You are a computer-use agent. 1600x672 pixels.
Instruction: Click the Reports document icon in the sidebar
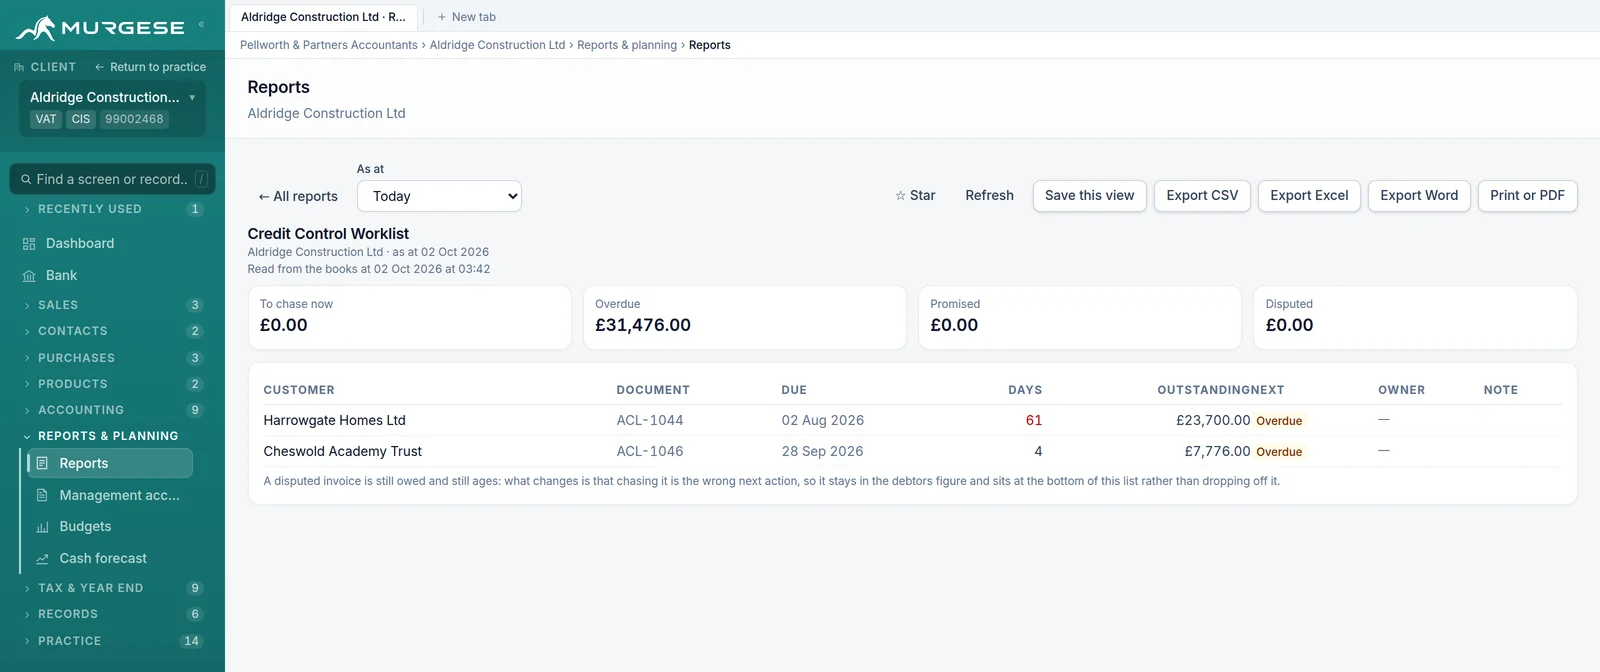[x=42, y=463]
